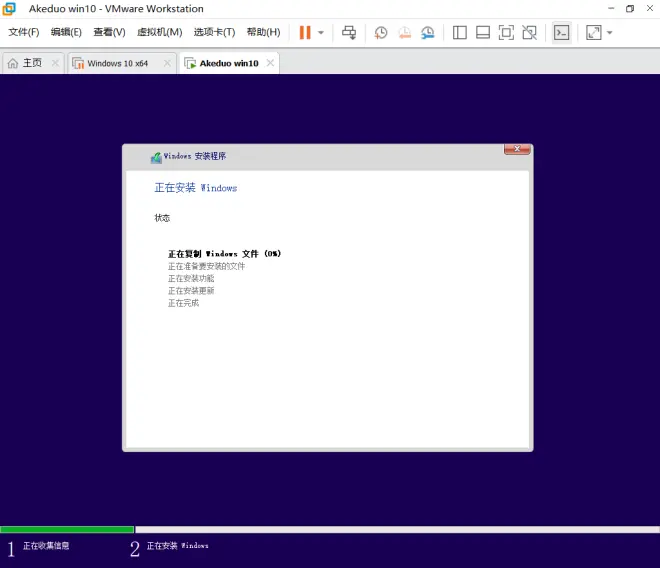Close the VMware Workstation window
Screen dimensions: 660x568
649,8
